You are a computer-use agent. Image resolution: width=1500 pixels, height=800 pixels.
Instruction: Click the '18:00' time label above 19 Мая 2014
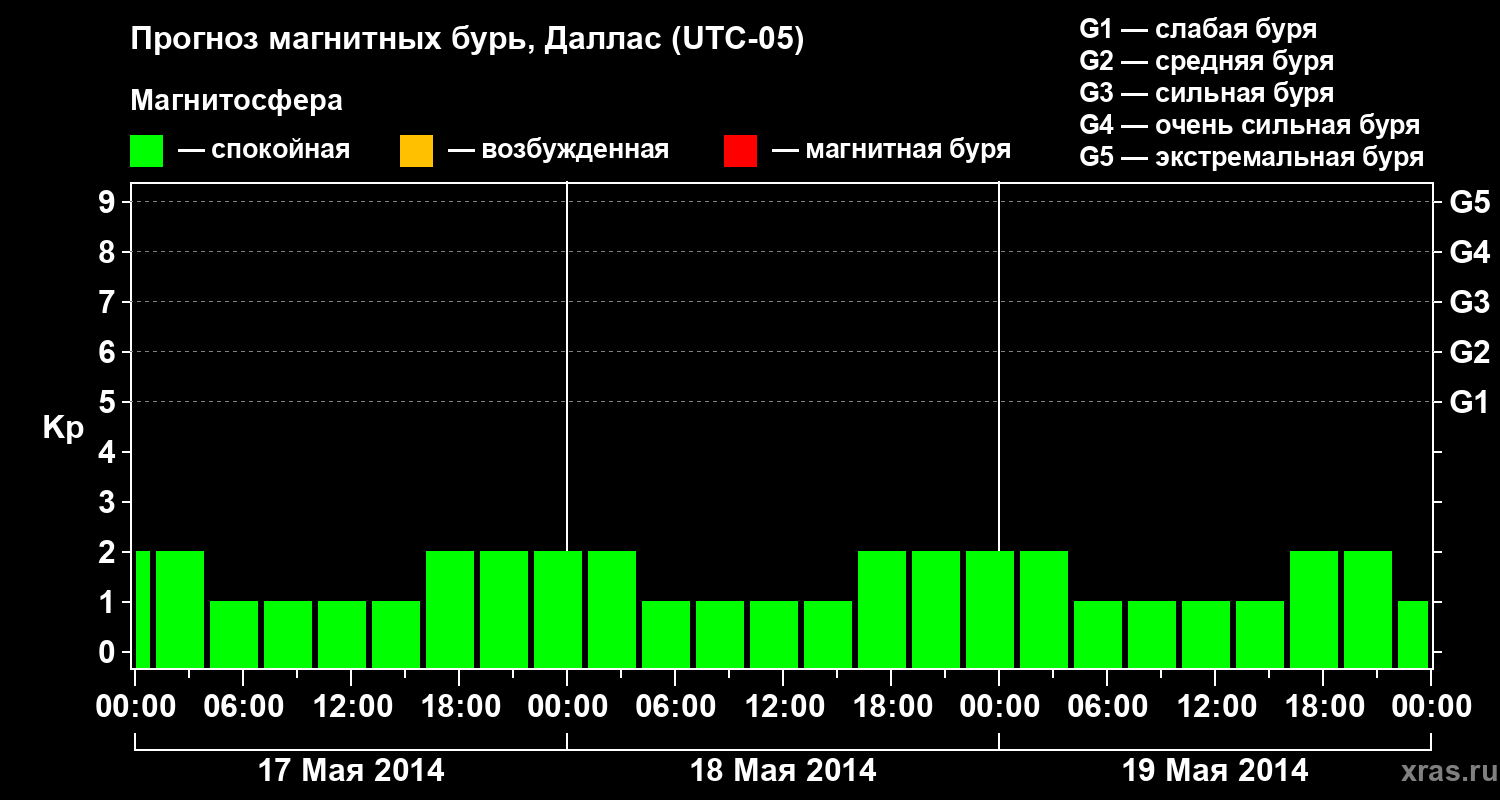click(x=1323, y=707)
